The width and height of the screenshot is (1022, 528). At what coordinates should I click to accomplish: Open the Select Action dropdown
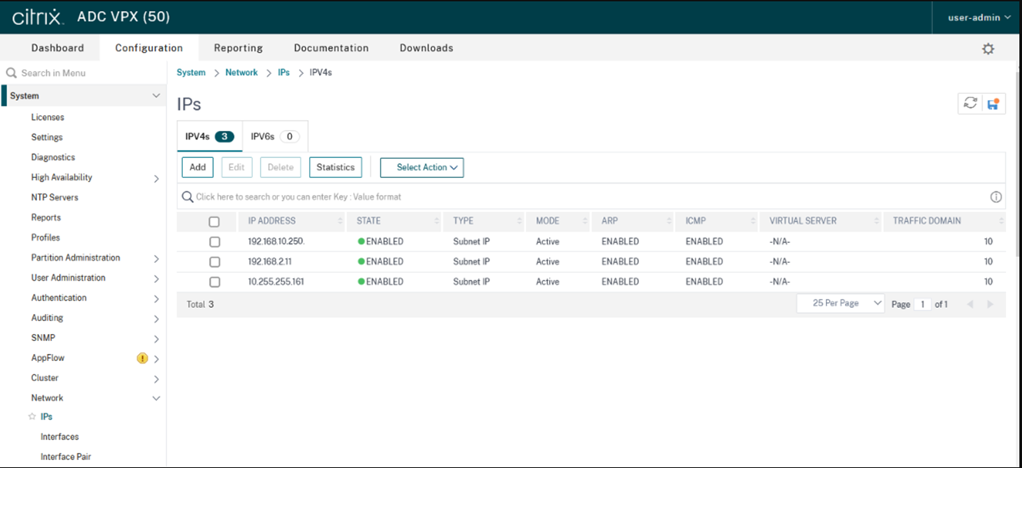coord(421,168)
